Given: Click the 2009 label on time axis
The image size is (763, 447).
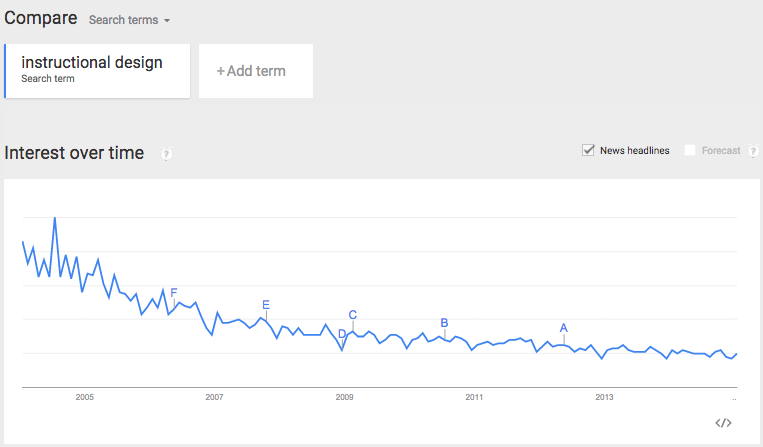Looking at the screenshot, I should click(x=344, y=397).
